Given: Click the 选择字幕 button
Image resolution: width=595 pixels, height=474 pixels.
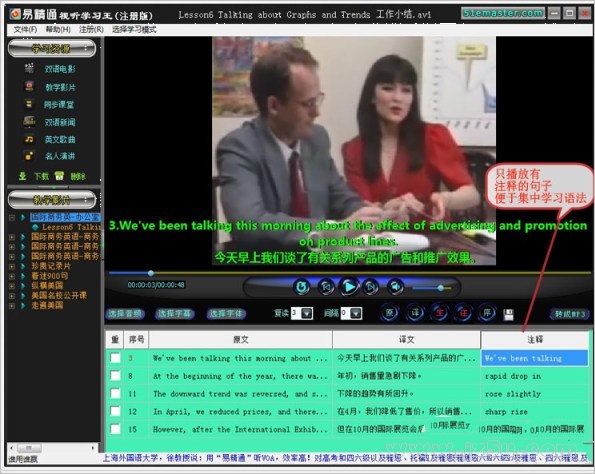Looking at the screenshot, I should 174,313.
